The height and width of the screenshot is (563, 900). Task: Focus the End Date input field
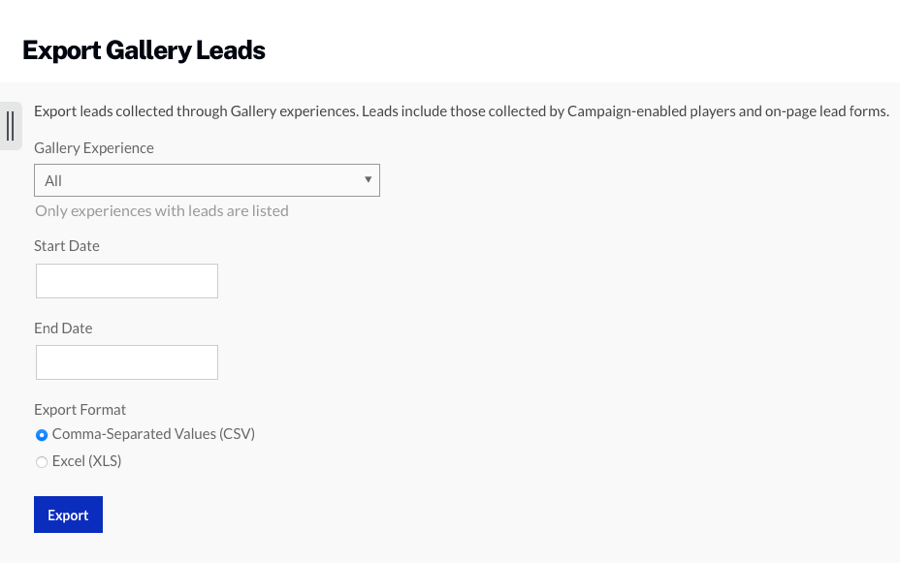click(127, 362)
